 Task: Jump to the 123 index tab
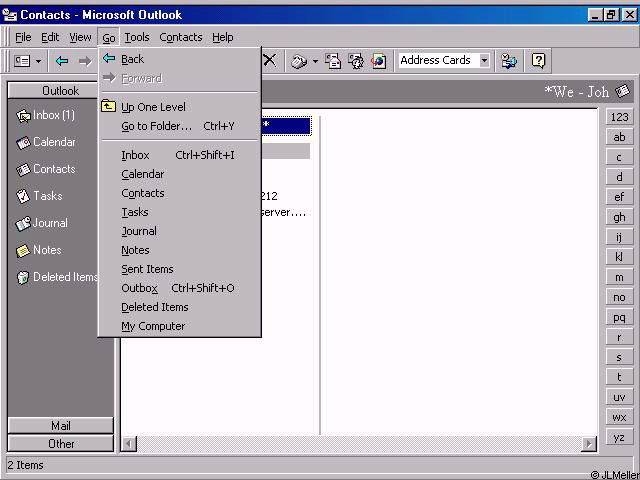[619, 118]
